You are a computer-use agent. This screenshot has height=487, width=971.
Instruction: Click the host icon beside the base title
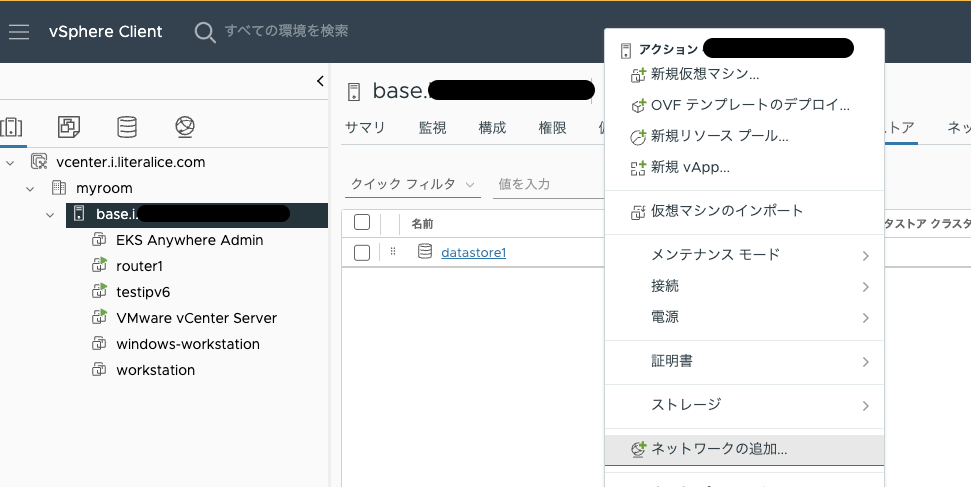(354, 92)
